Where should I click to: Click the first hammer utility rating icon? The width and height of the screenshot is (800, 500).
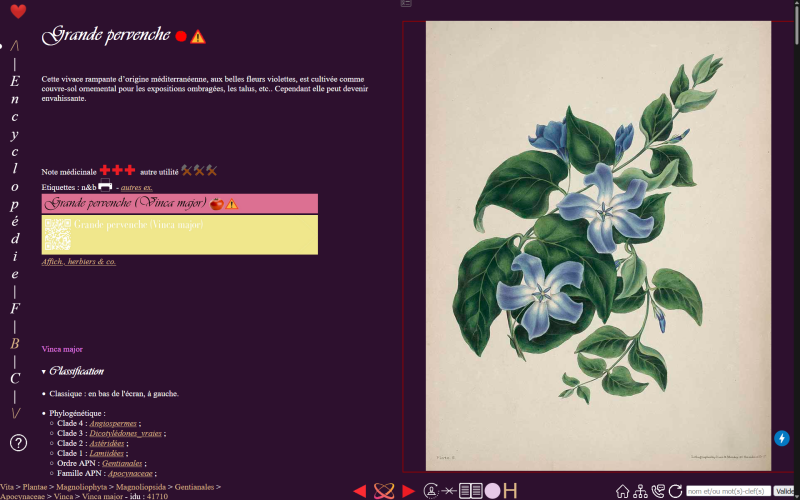tap(187, 170)
